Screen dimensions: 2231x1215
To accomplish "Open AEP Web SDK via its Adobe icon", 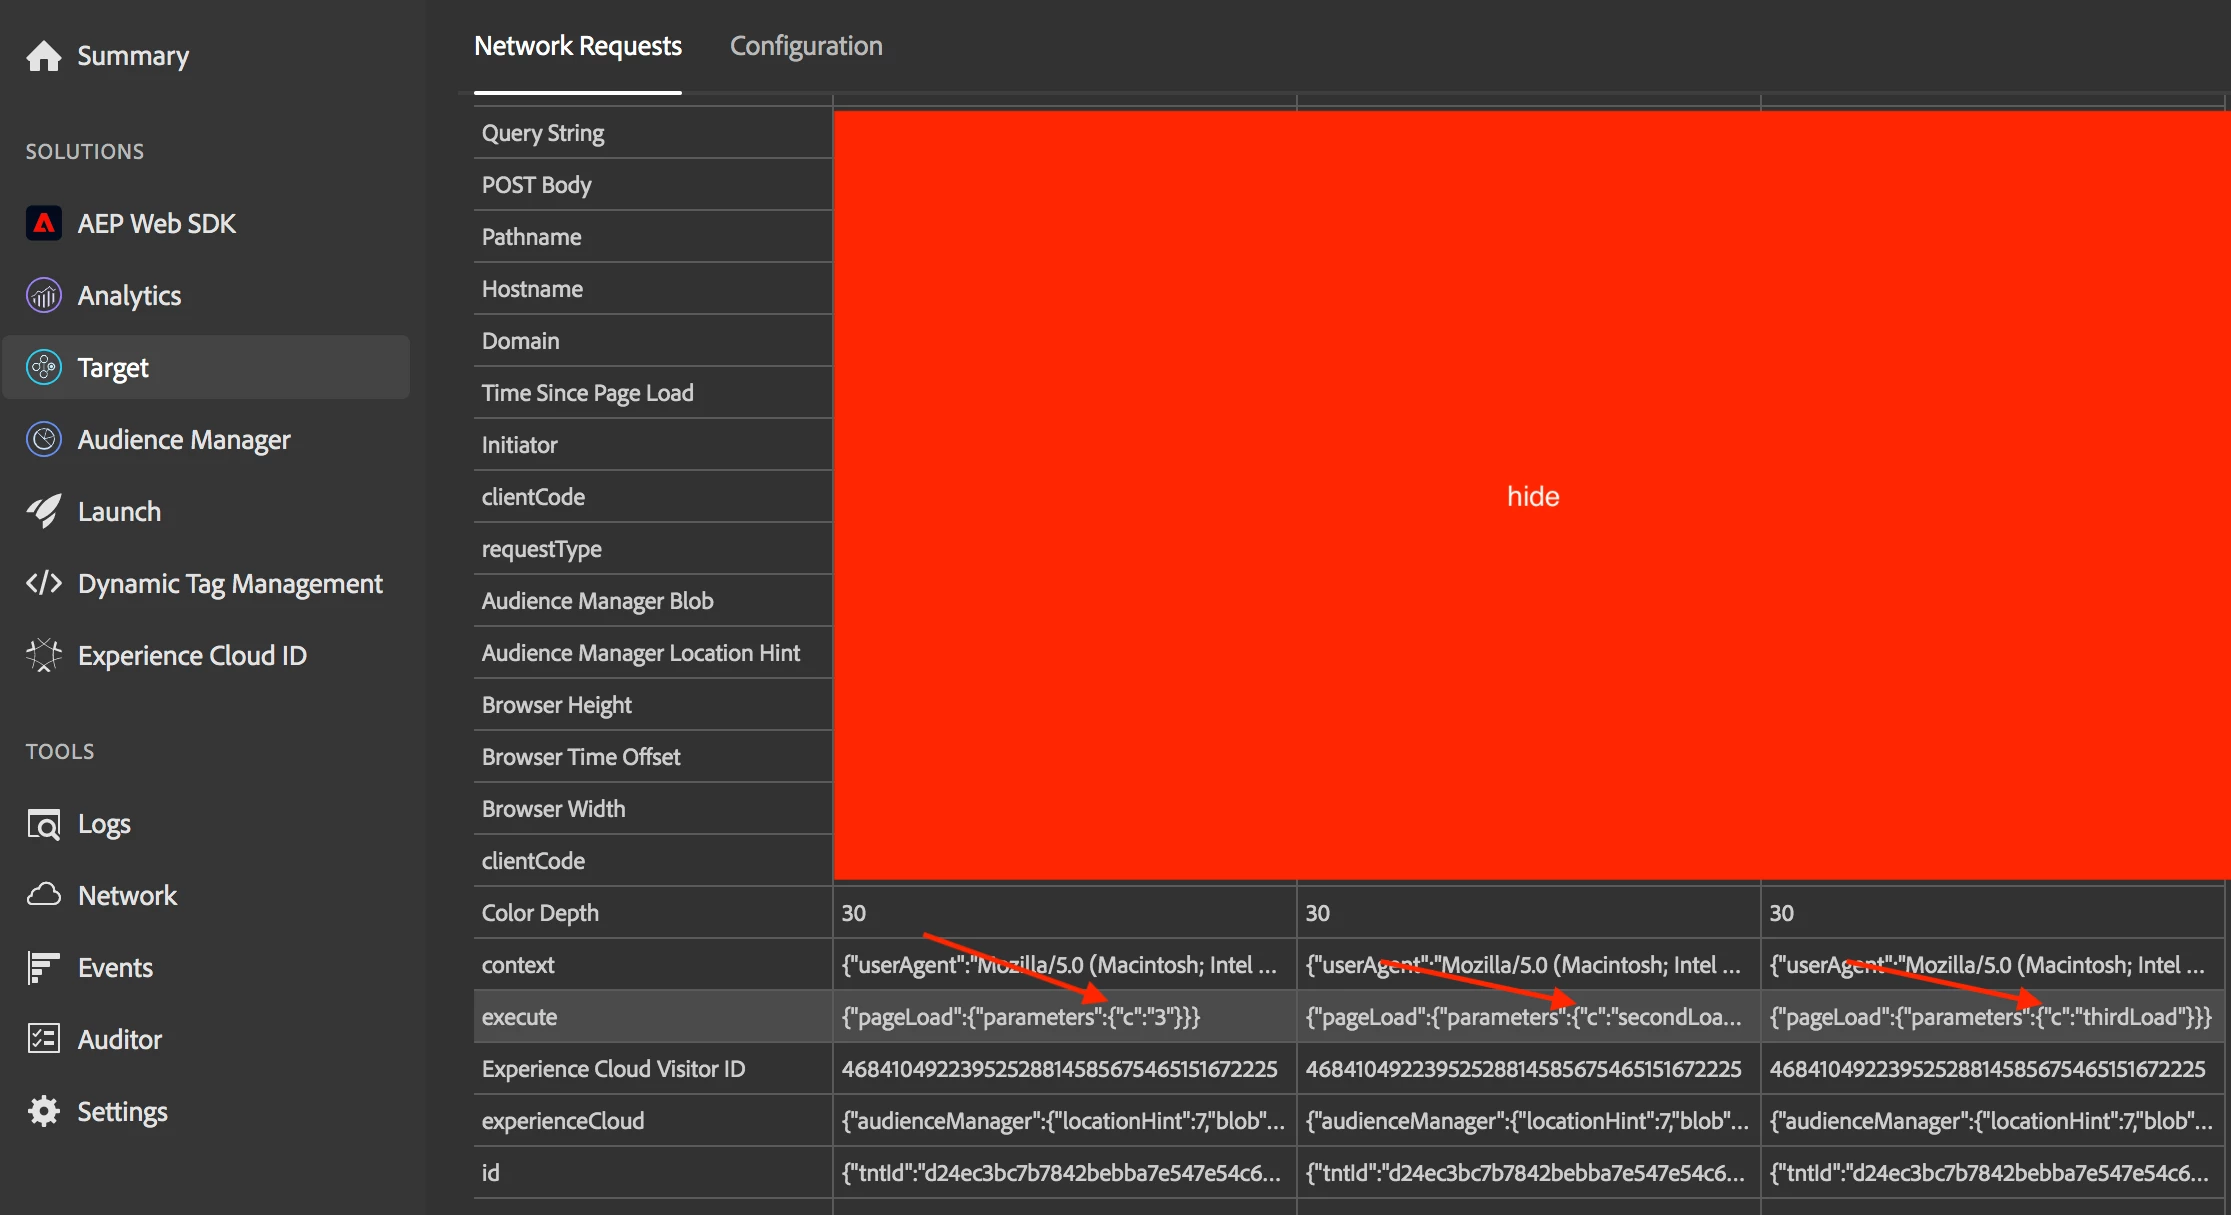I will click(x=43, y=223).
